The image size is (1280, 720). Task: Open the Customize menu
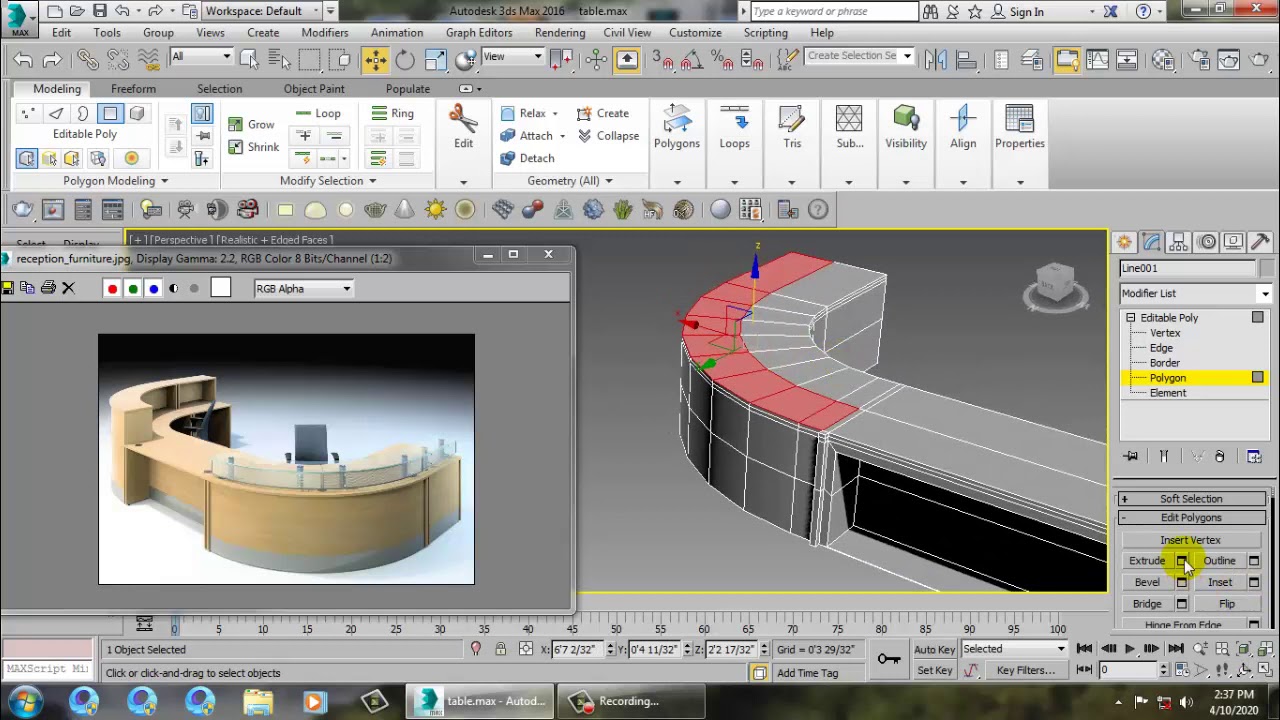(695, 33)
